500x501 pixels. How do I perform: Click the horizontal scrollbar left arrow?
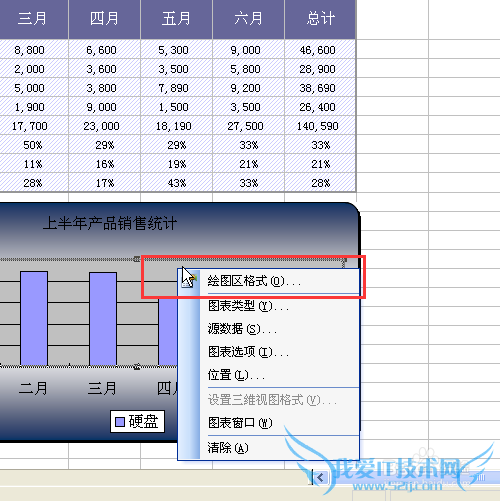pos(321,478)
